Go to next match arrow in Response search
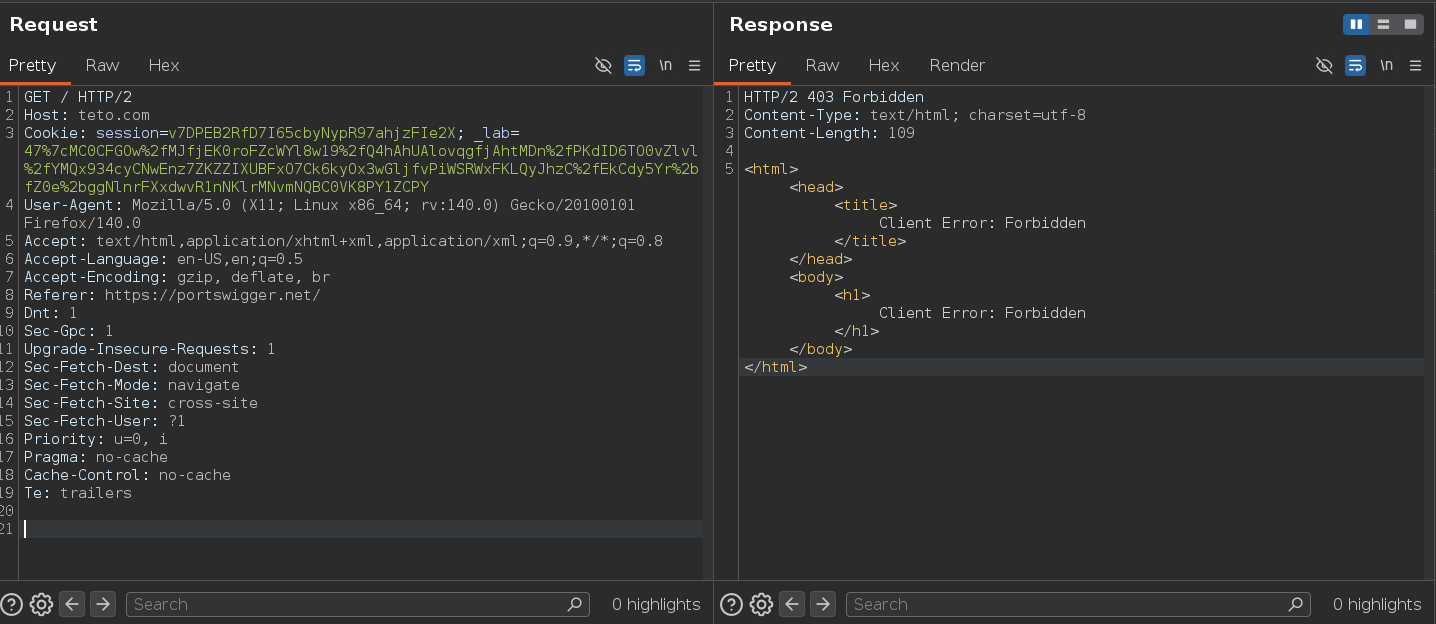 822,604
